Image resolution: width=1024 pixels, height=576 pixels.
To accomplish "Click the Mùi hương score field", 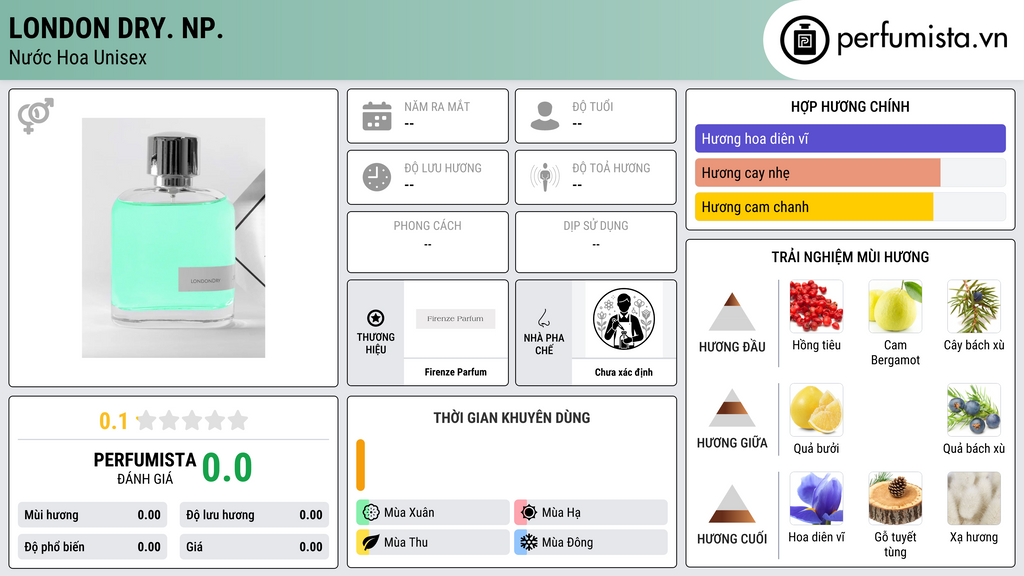I will pyautogui.click(x=92, y=515).
